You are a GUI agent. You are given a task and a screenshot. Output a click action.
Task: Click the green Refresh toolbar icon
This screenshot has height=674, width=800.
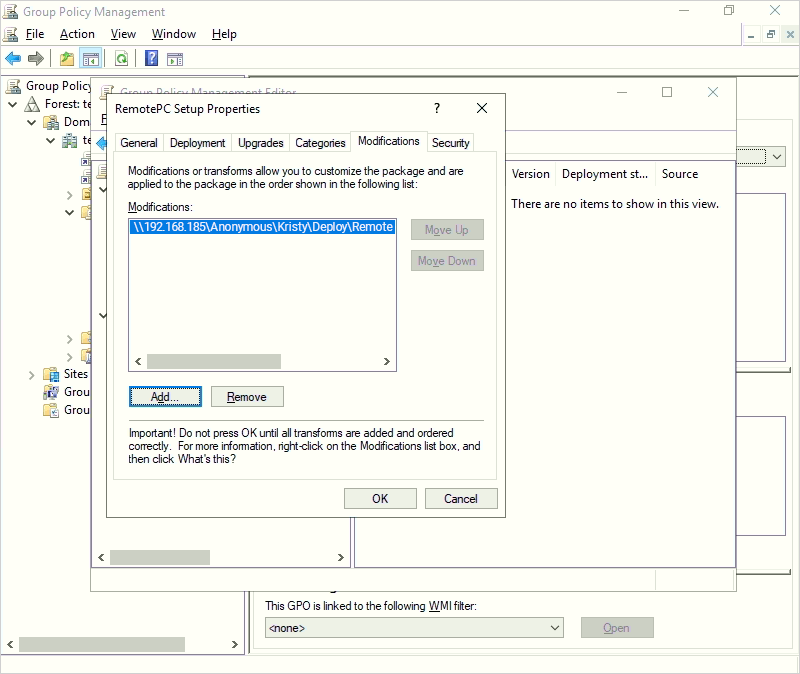point(121,59)
